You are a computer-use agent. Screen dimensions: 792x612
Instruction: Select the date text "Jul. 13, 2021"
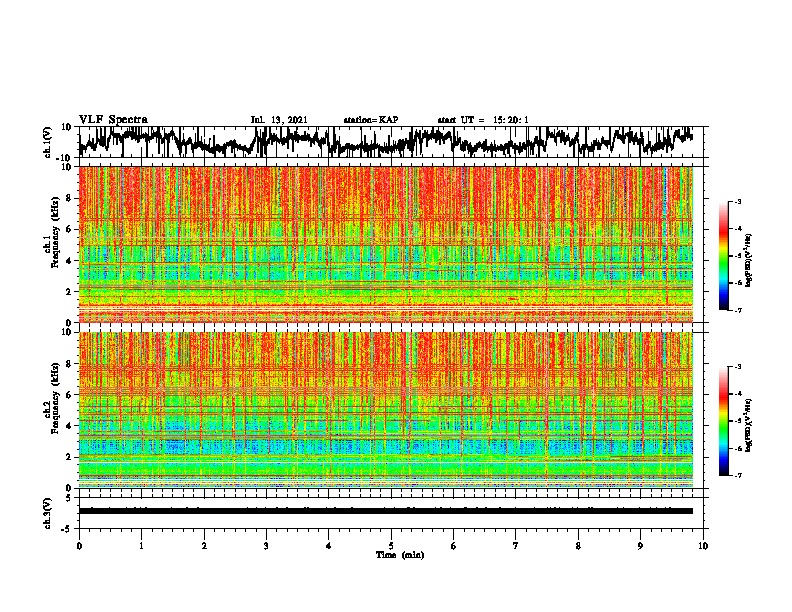[x=279, y=120]
